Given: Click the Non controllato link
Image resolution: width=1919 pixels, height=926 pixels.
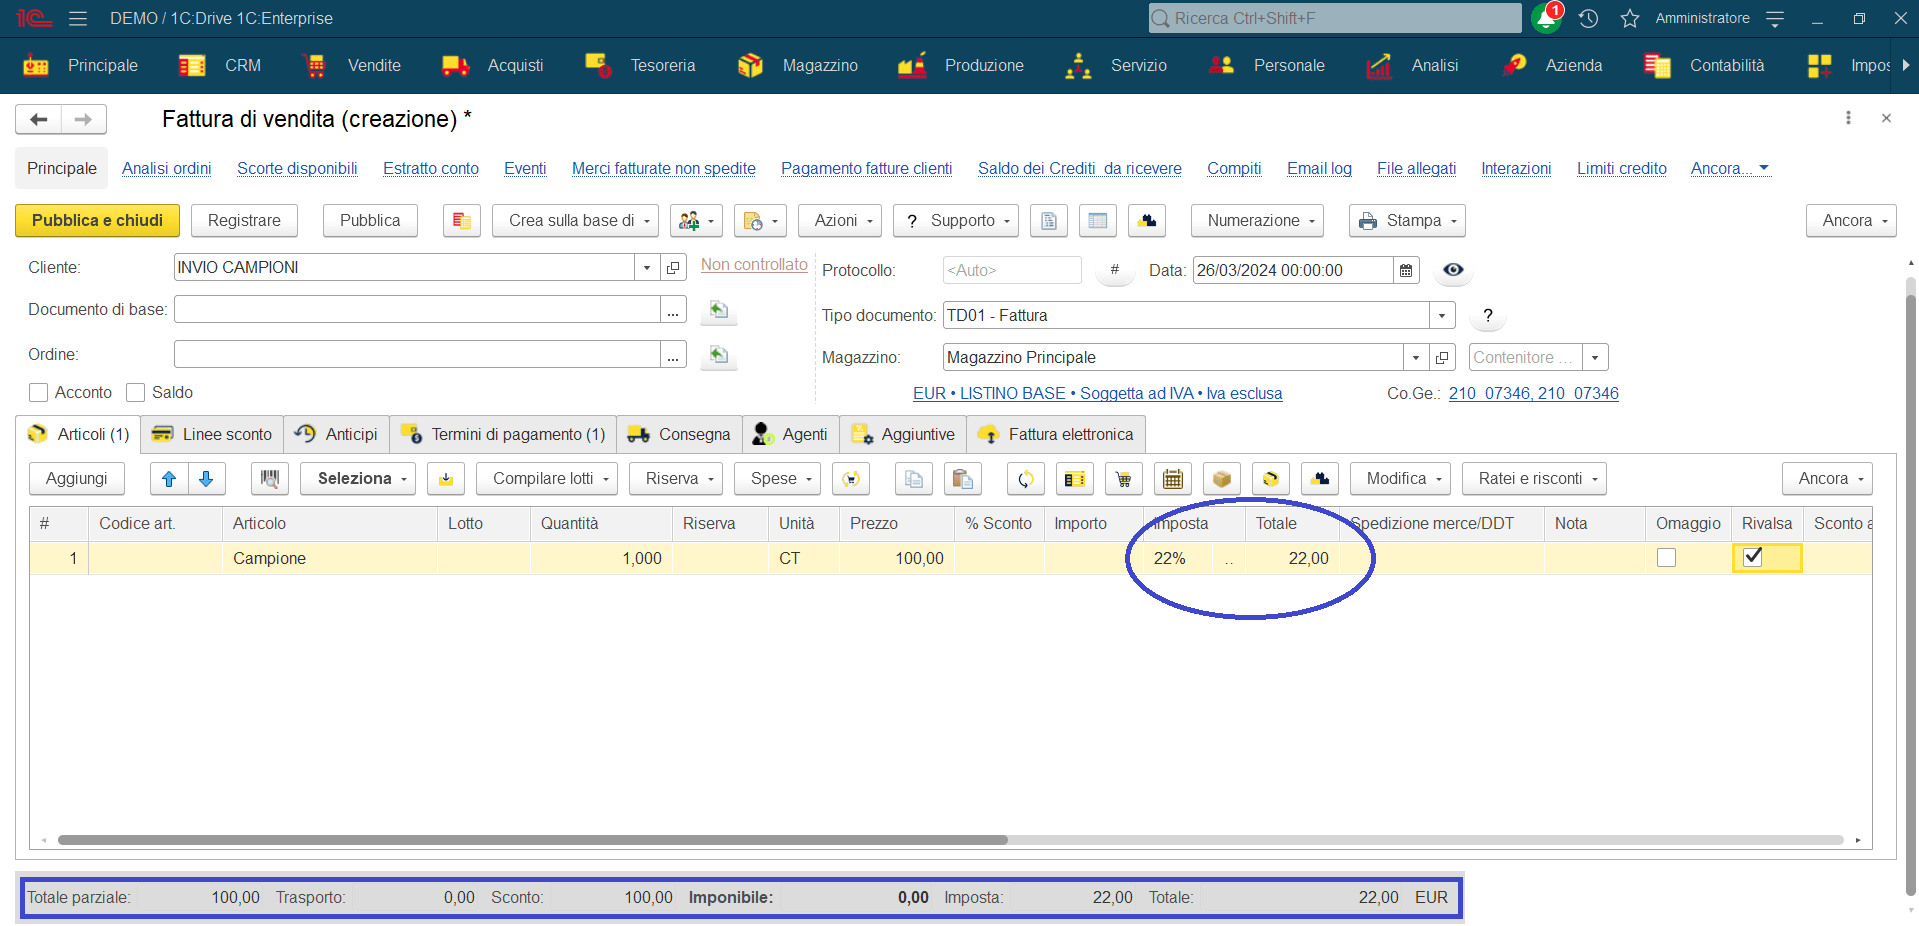Looking at the screenshot, I should (x=754, y=264).
